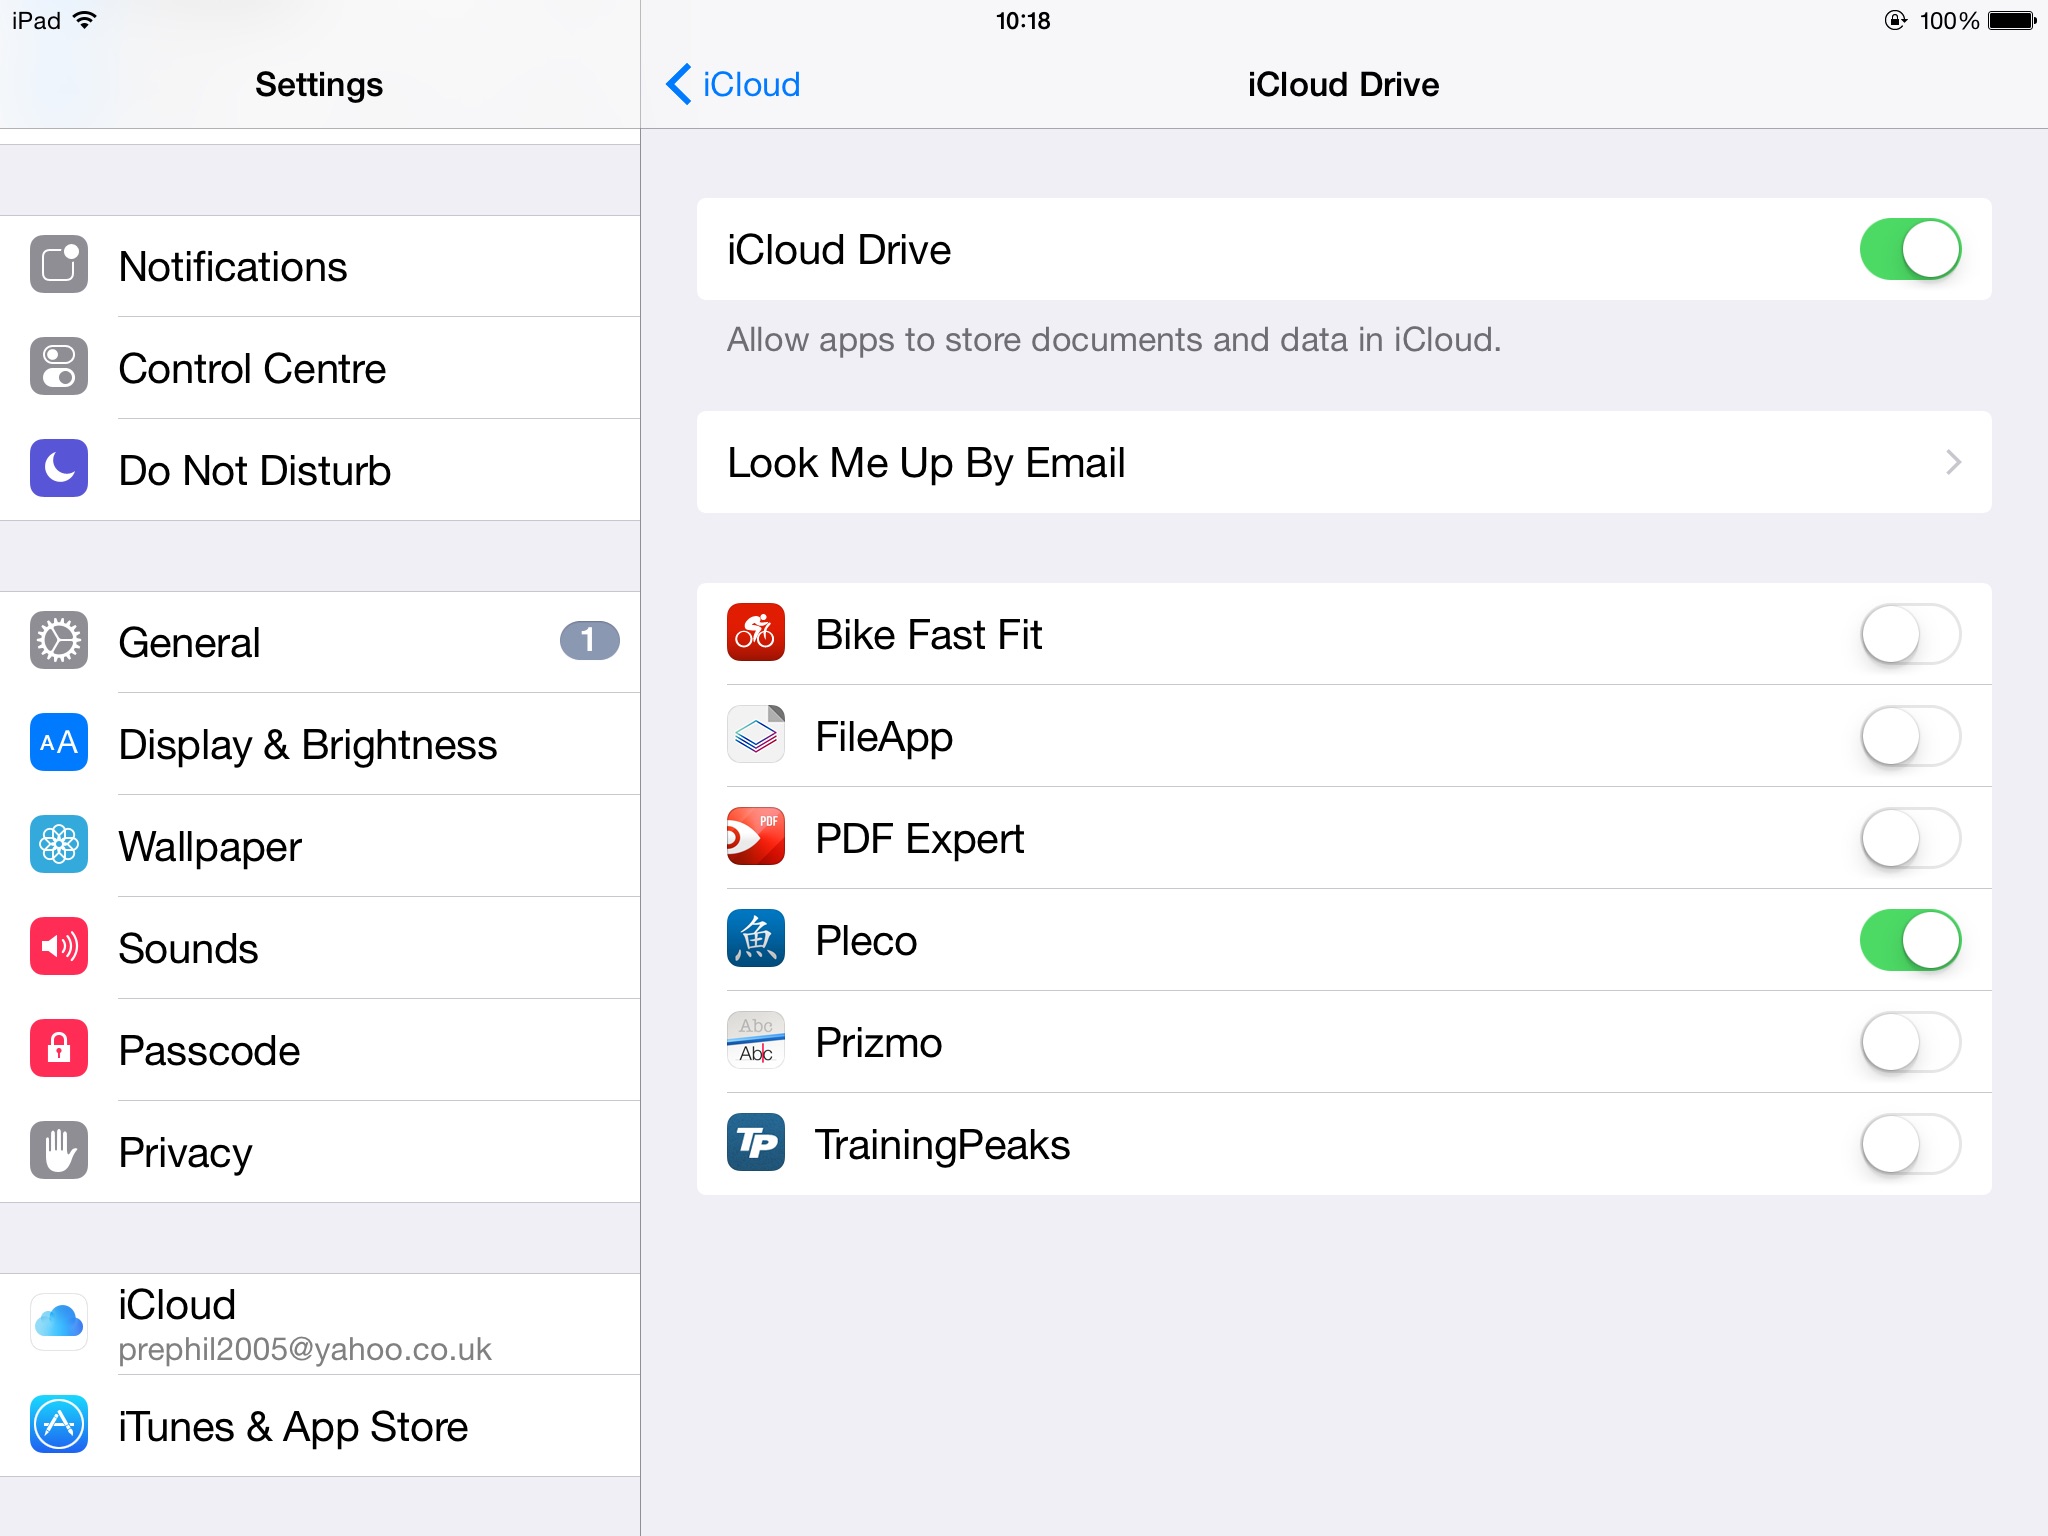Screen dimensions: 2048x1536
Task: Enable iCloud Drive for PDF Expert
Action: click(x=1910, y=838)
